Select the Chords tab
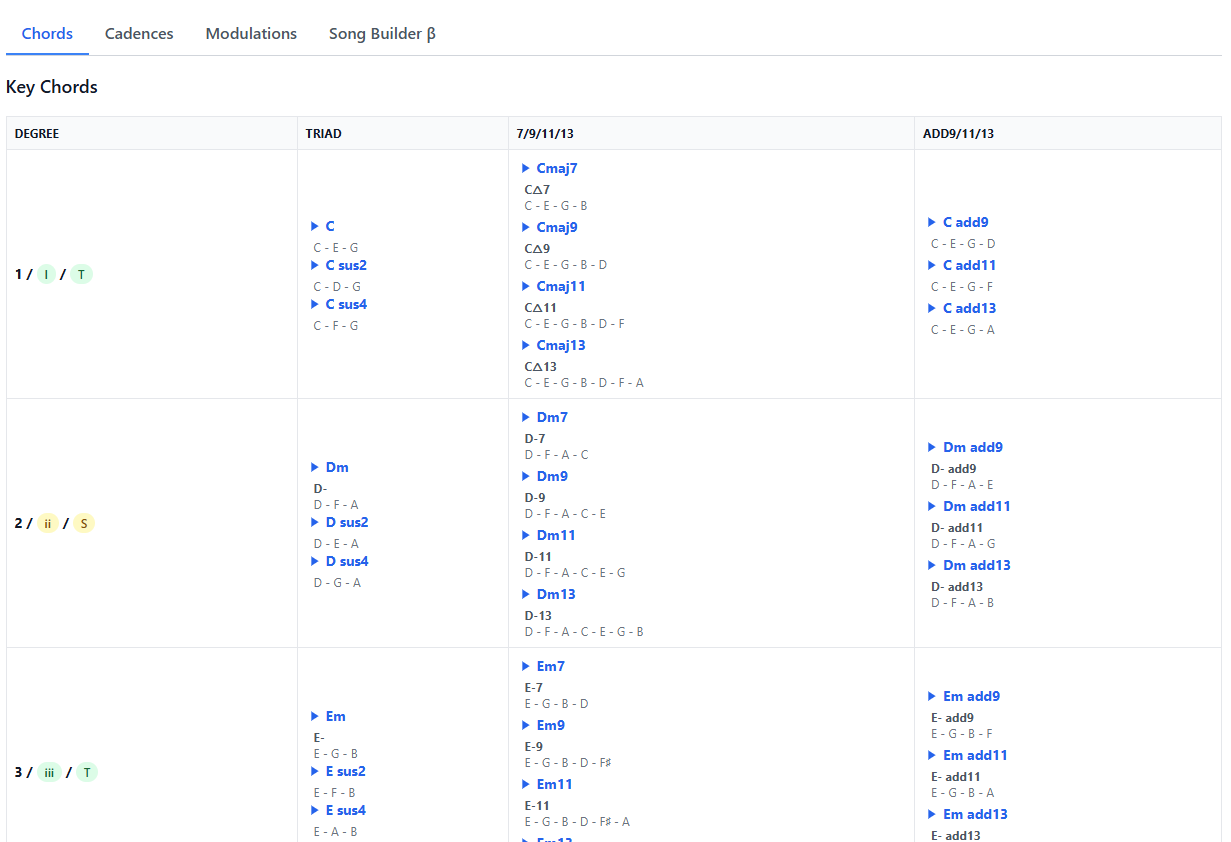The width and height of the screenshot is (1231, 842). [x=47, y=34]
